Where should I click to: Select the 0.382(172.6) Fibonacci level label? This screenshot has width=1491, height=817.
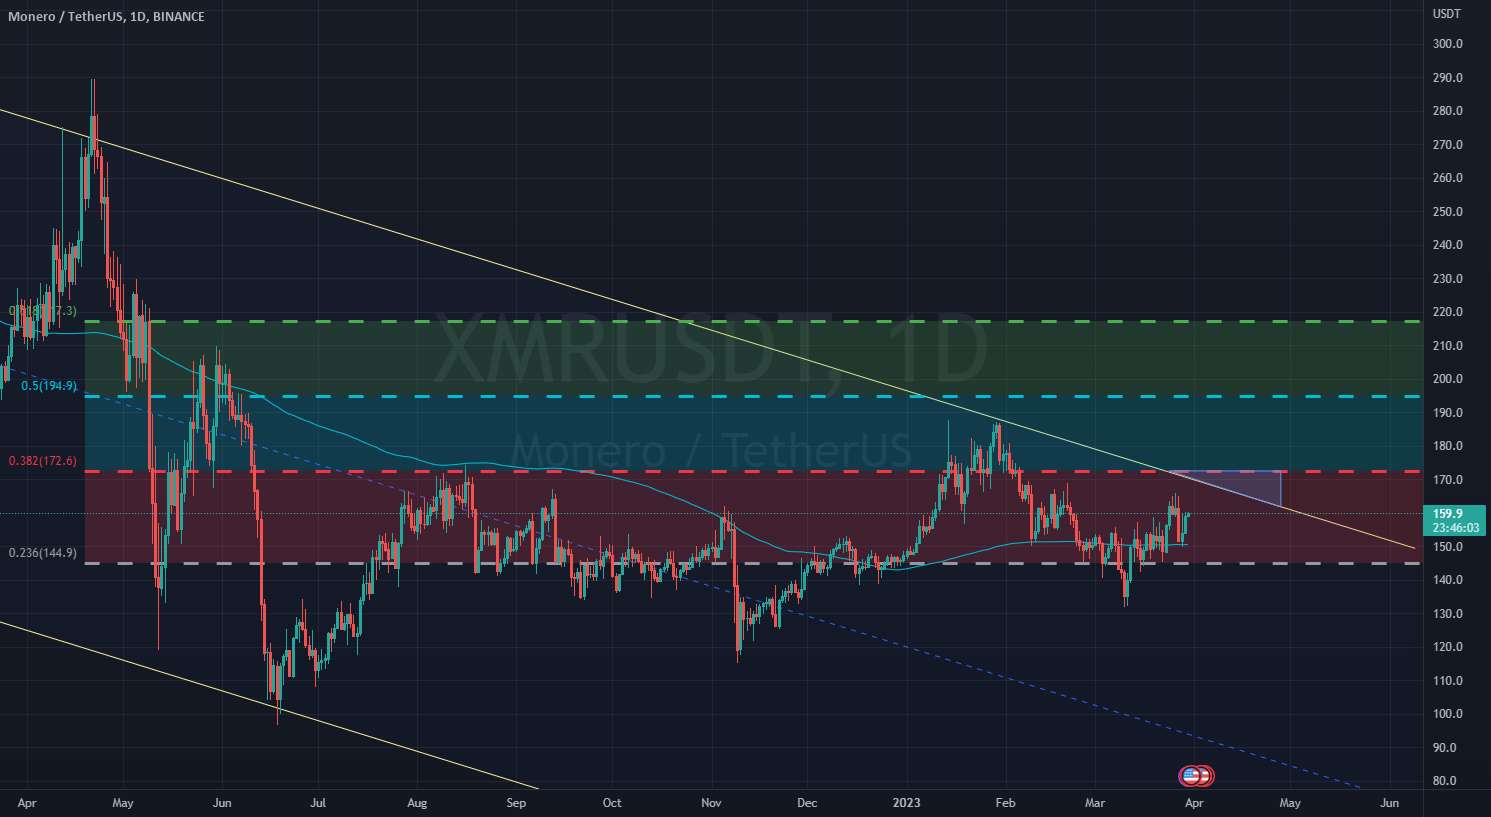(42, 461)
